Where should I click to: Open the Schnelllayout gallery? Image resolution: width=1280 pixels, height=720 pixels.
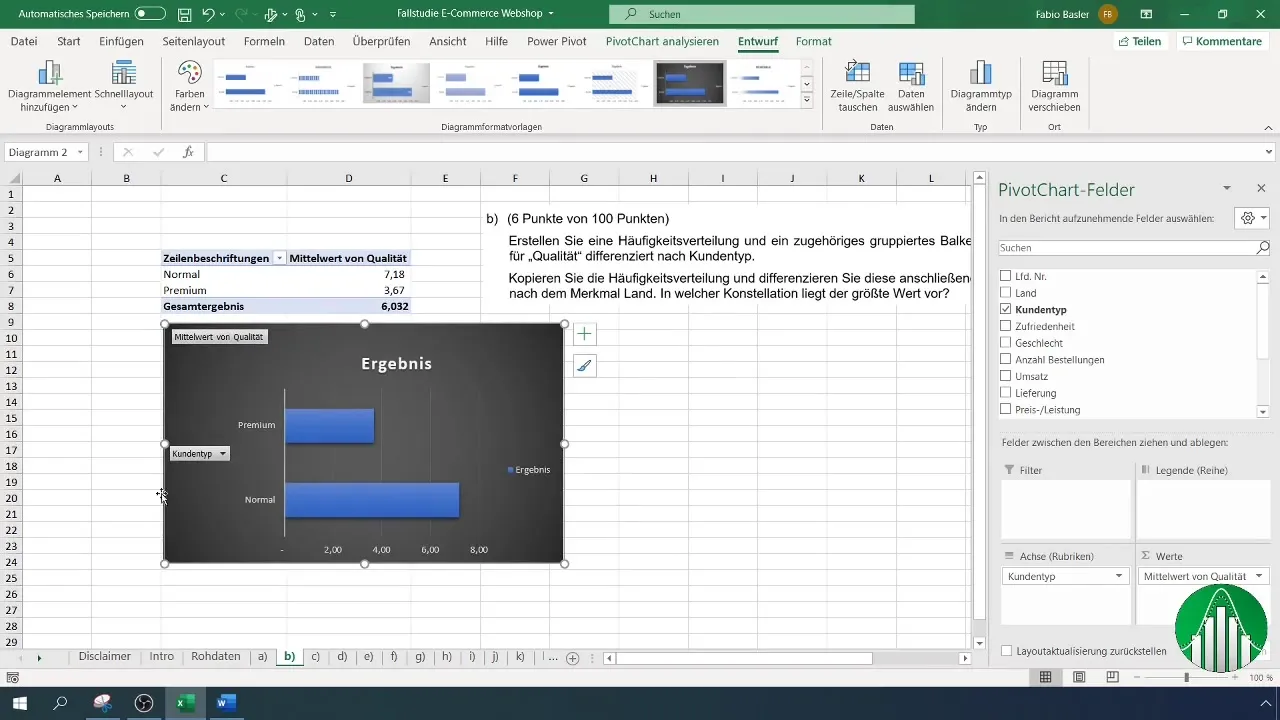click(124, 86)
